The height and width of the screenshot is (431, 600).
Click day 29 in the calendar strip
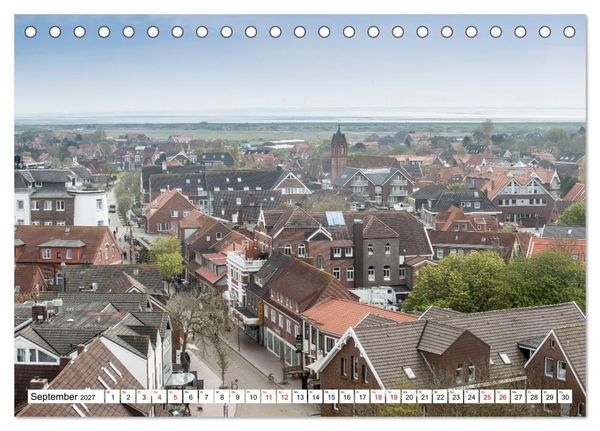[549, 397]
